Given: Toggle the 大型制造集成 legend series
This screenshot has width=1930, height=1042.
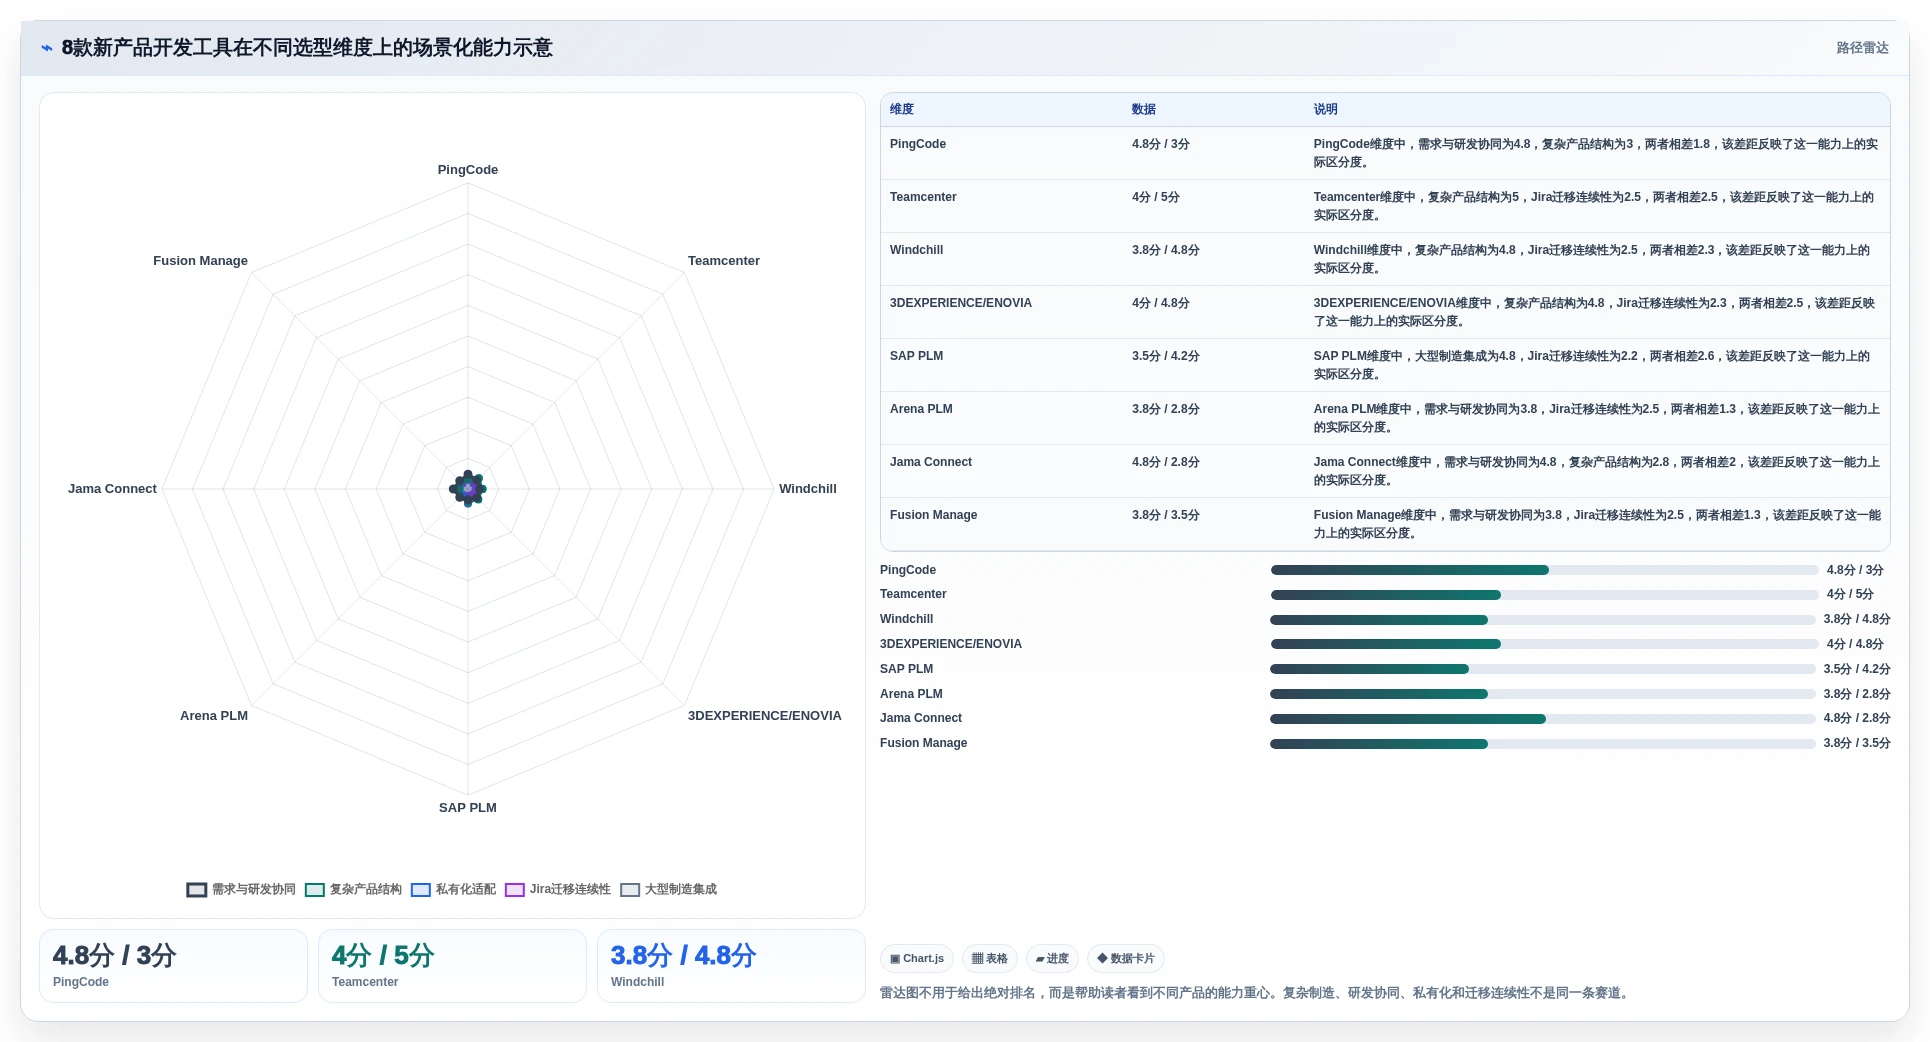Looking at the screenshot, I should [x=668, y=889].
